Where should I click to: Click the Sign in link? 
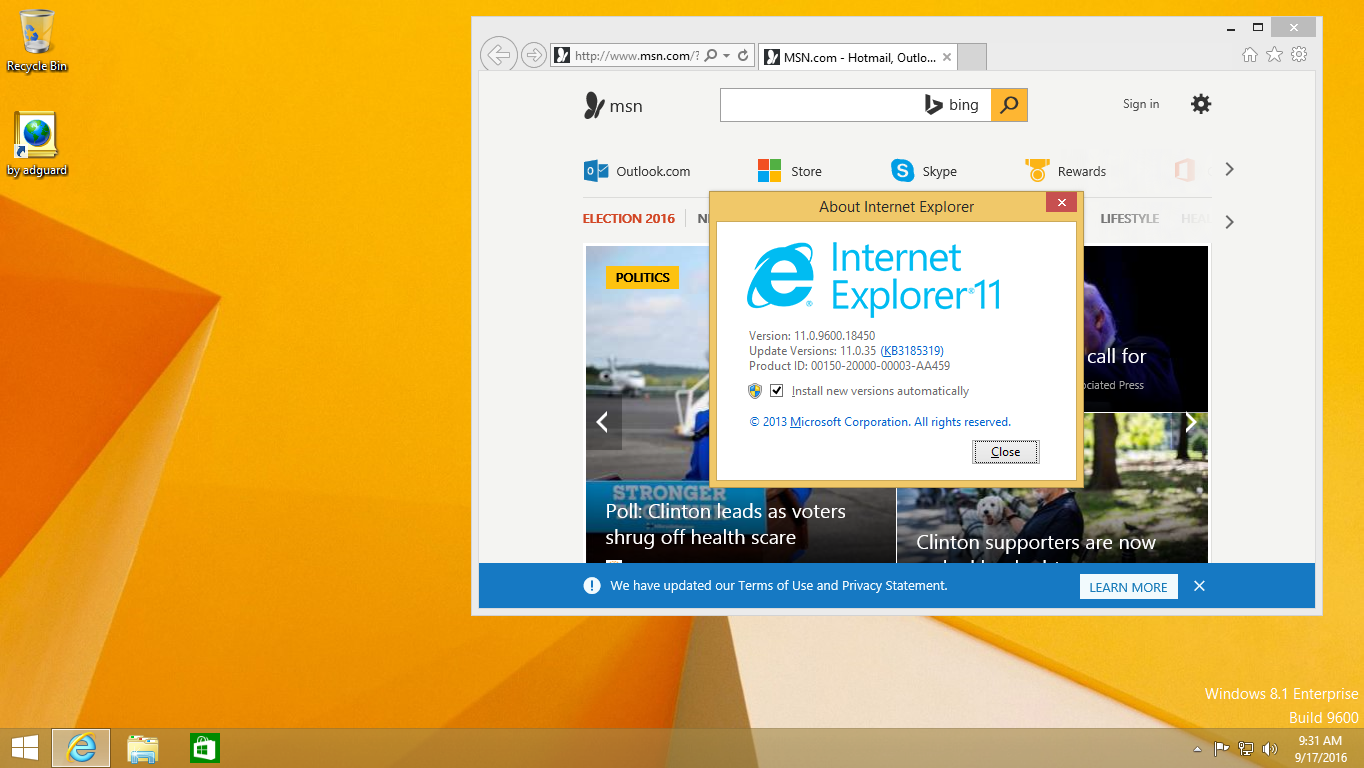click(1141, 104)
